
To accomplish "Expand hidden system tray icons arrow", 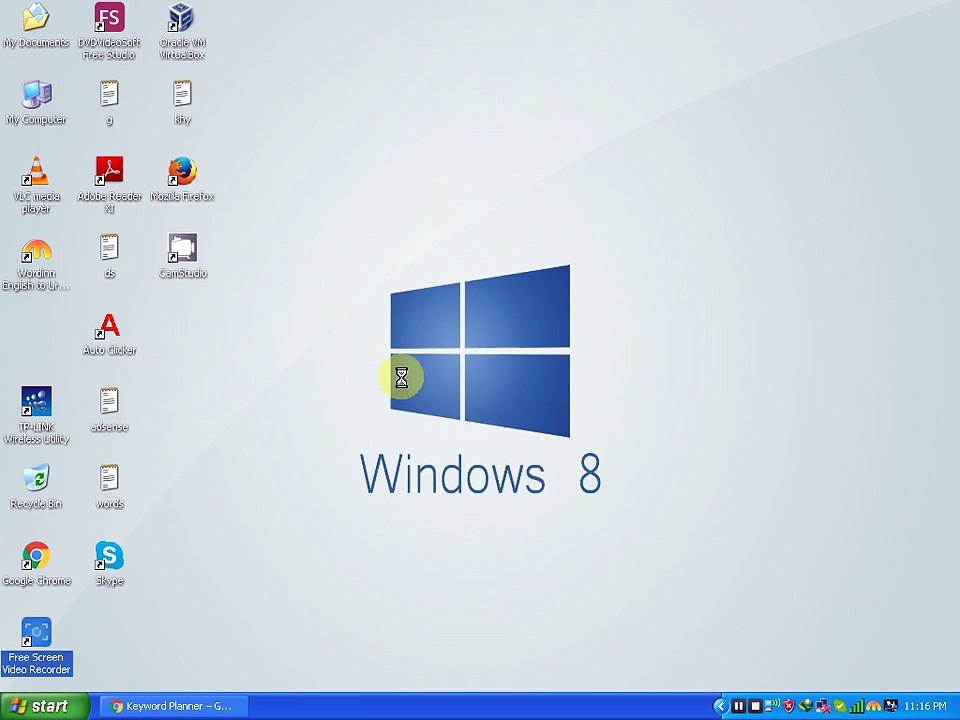I will (721, 706).
